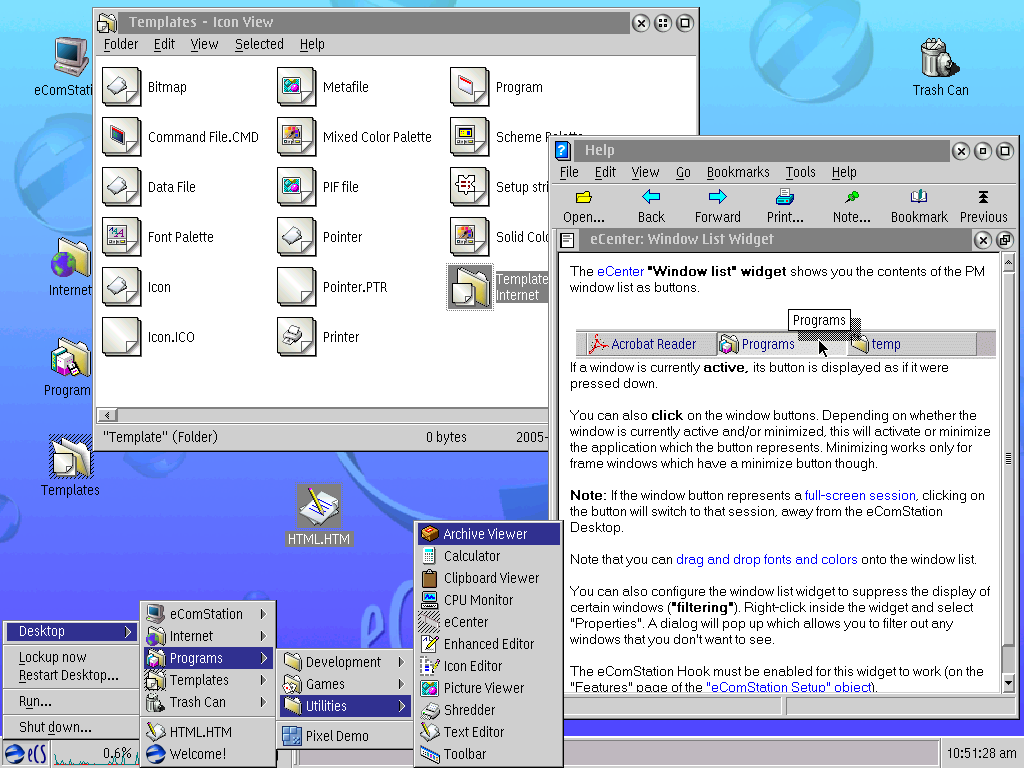Open the Selected menu in Templates window
This screenshot has height=768, width=1024.
[259, 44]
